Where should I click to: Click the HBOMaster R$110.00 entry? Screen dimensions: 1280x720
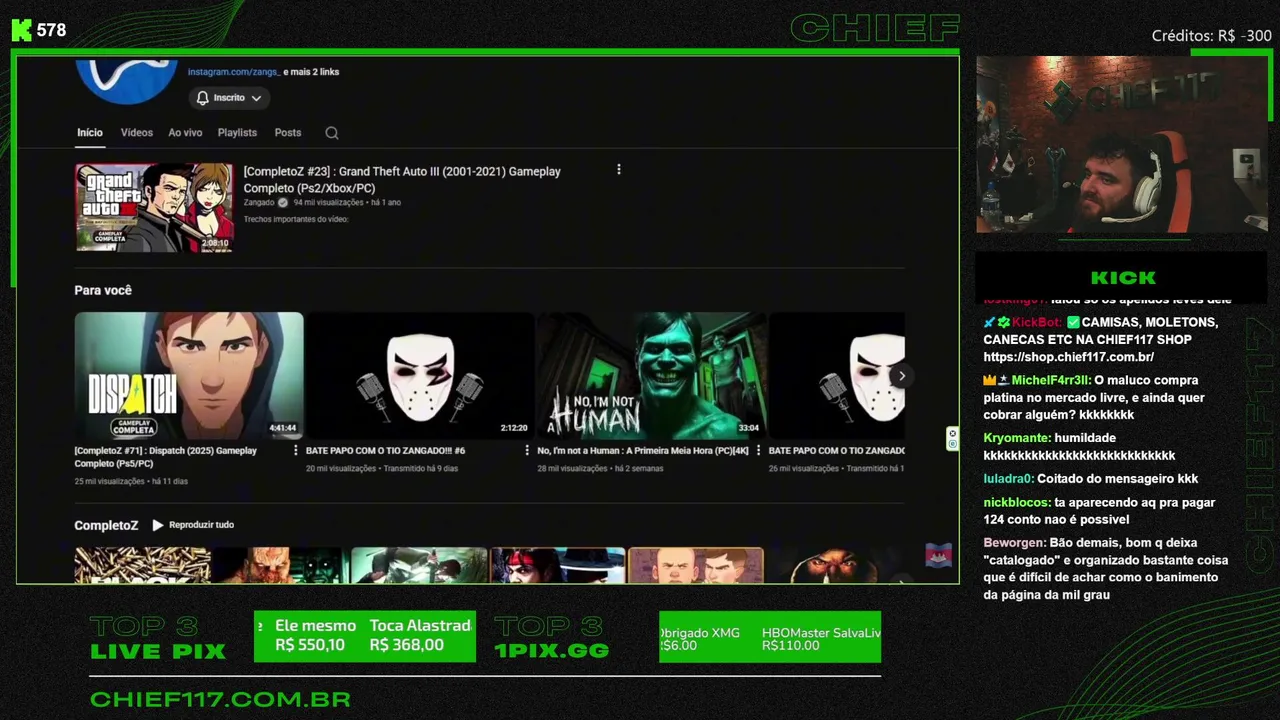[820, 639]
